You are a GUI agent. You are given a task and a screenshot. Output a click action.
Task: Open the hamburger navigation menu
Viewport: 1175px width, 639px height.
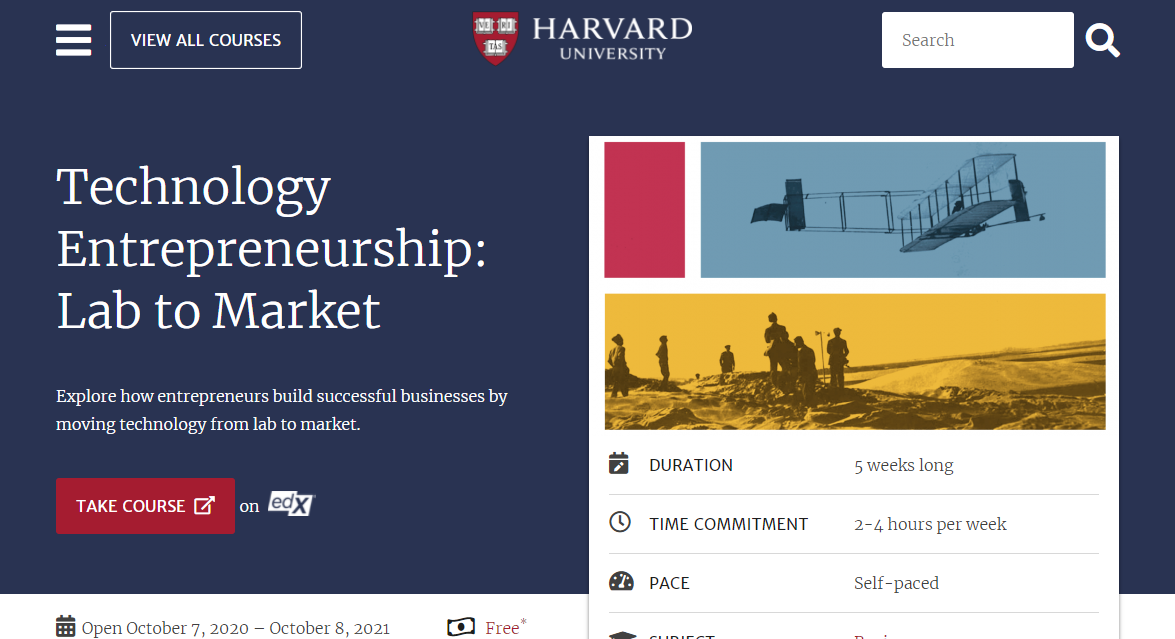click(x=73, y=39)
